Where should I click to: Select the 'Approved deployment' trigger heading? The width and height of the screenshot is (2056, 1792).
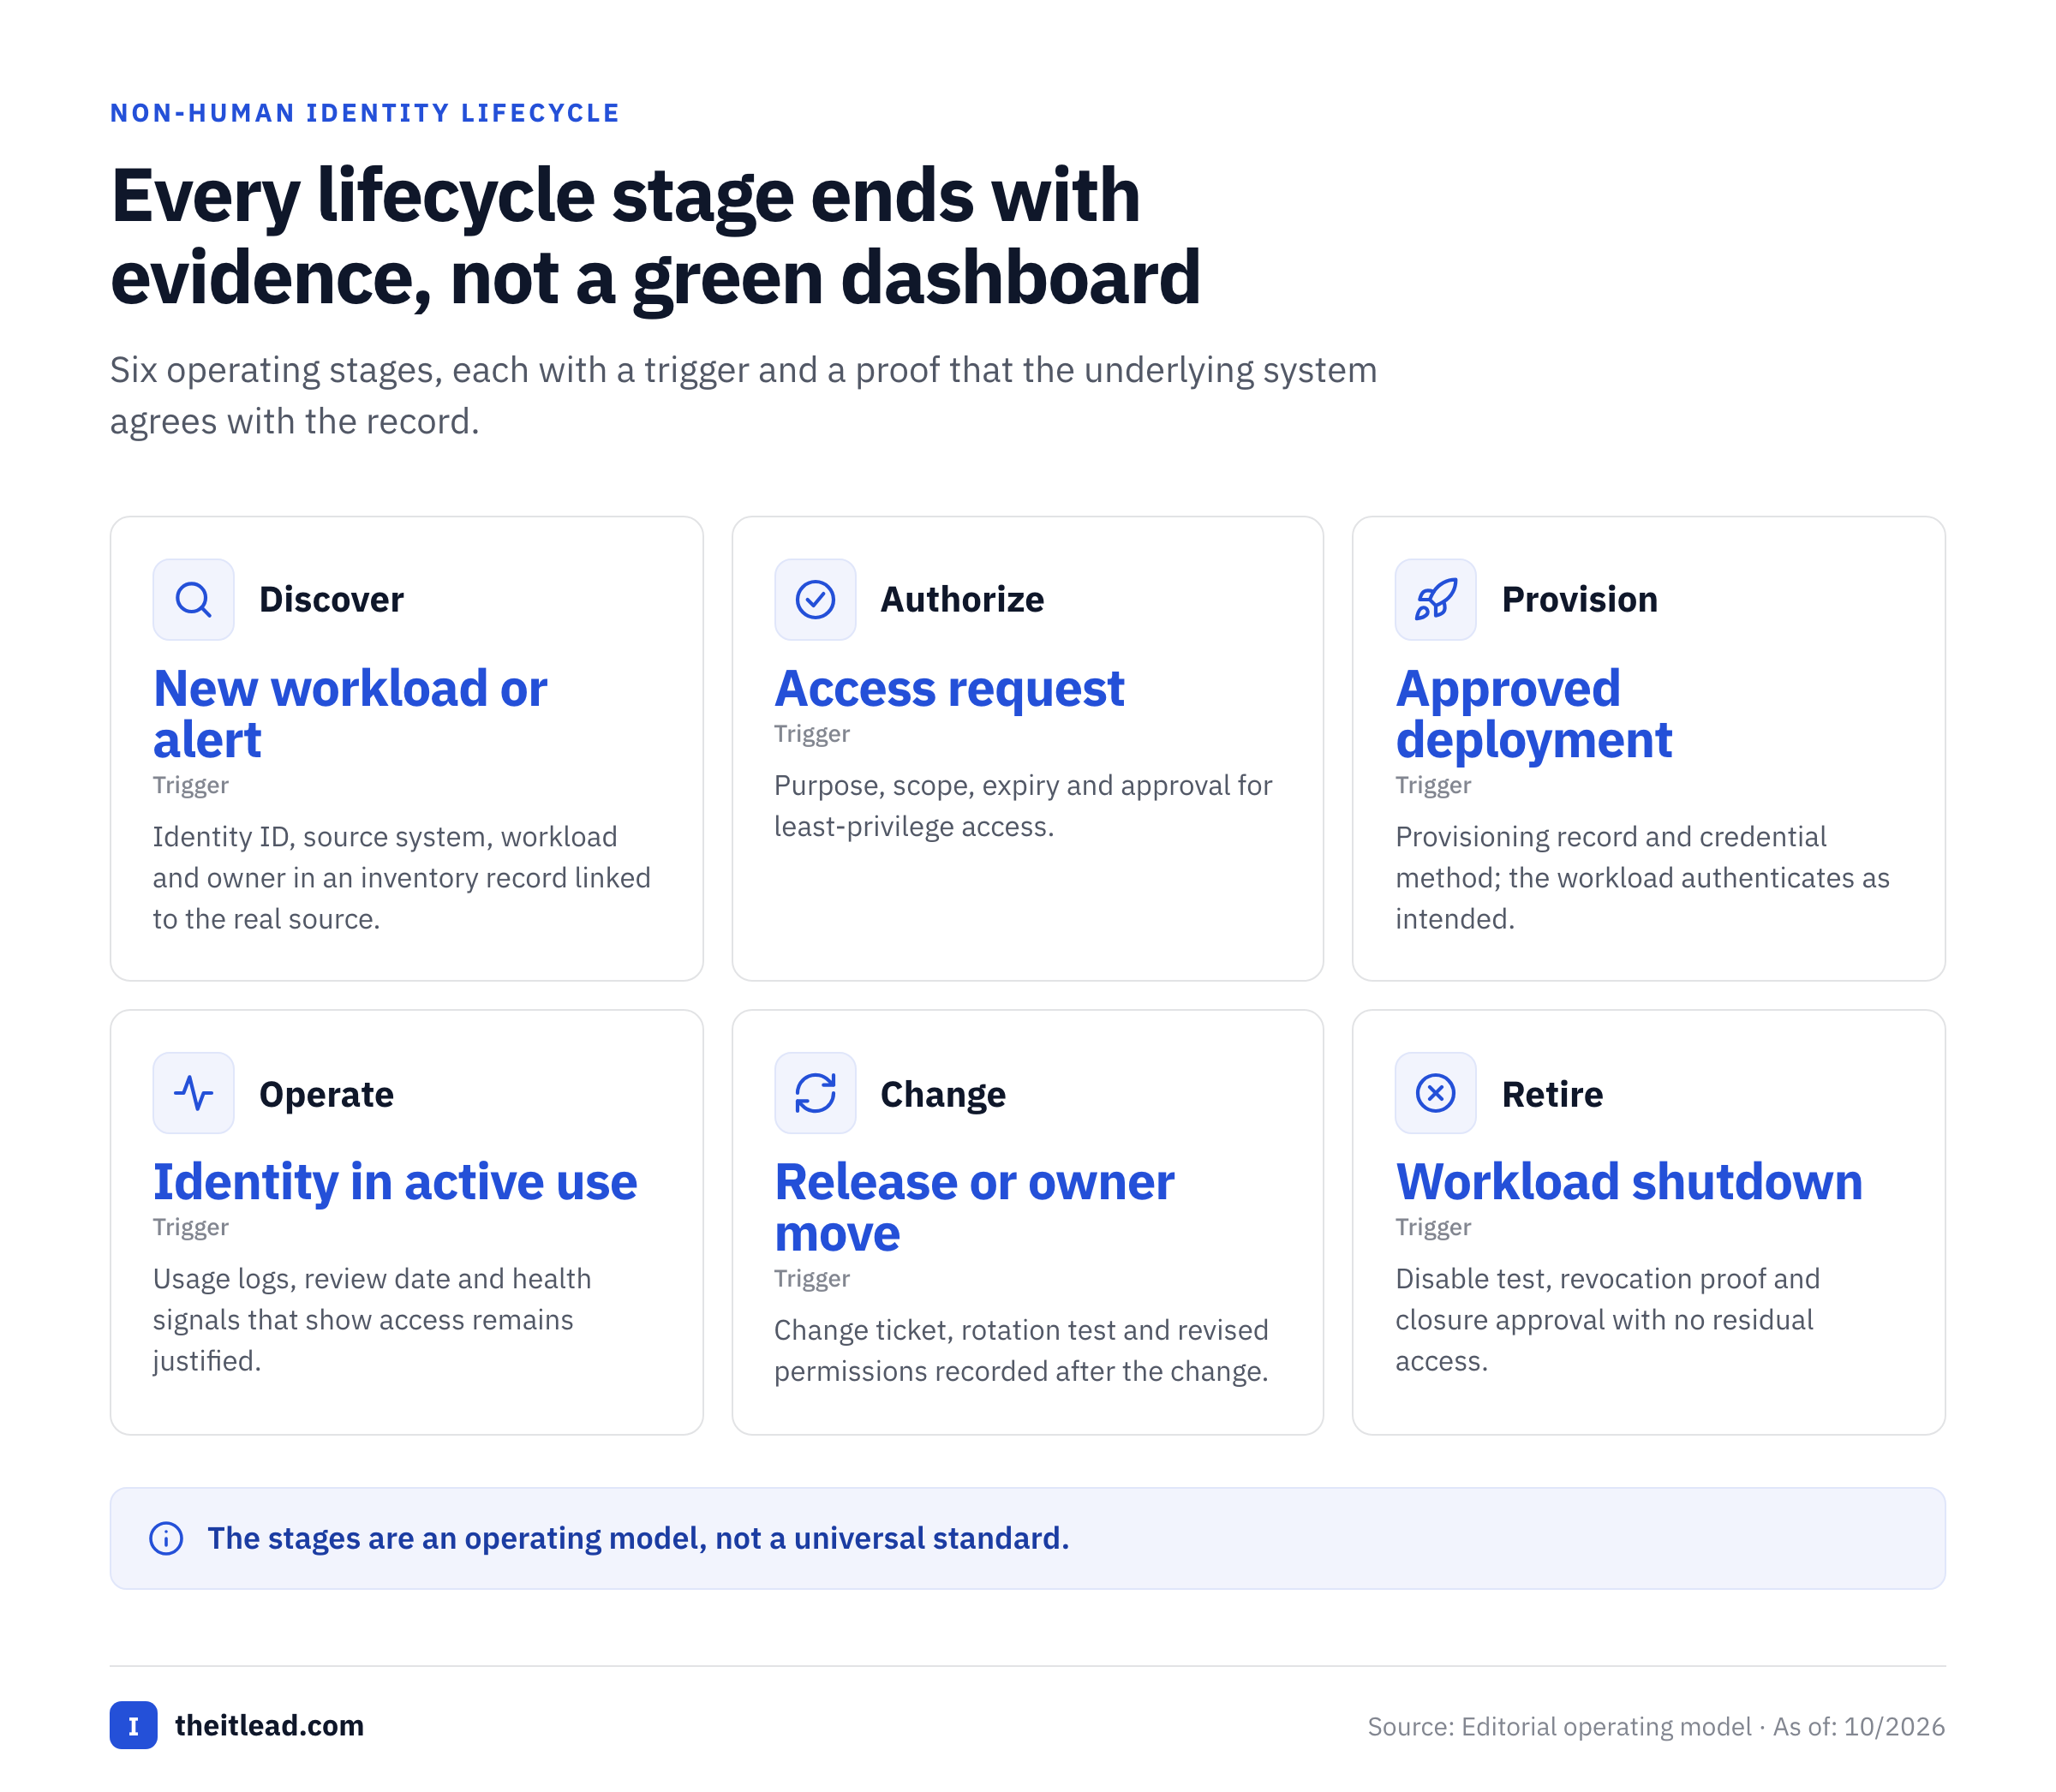[1533, 714]
